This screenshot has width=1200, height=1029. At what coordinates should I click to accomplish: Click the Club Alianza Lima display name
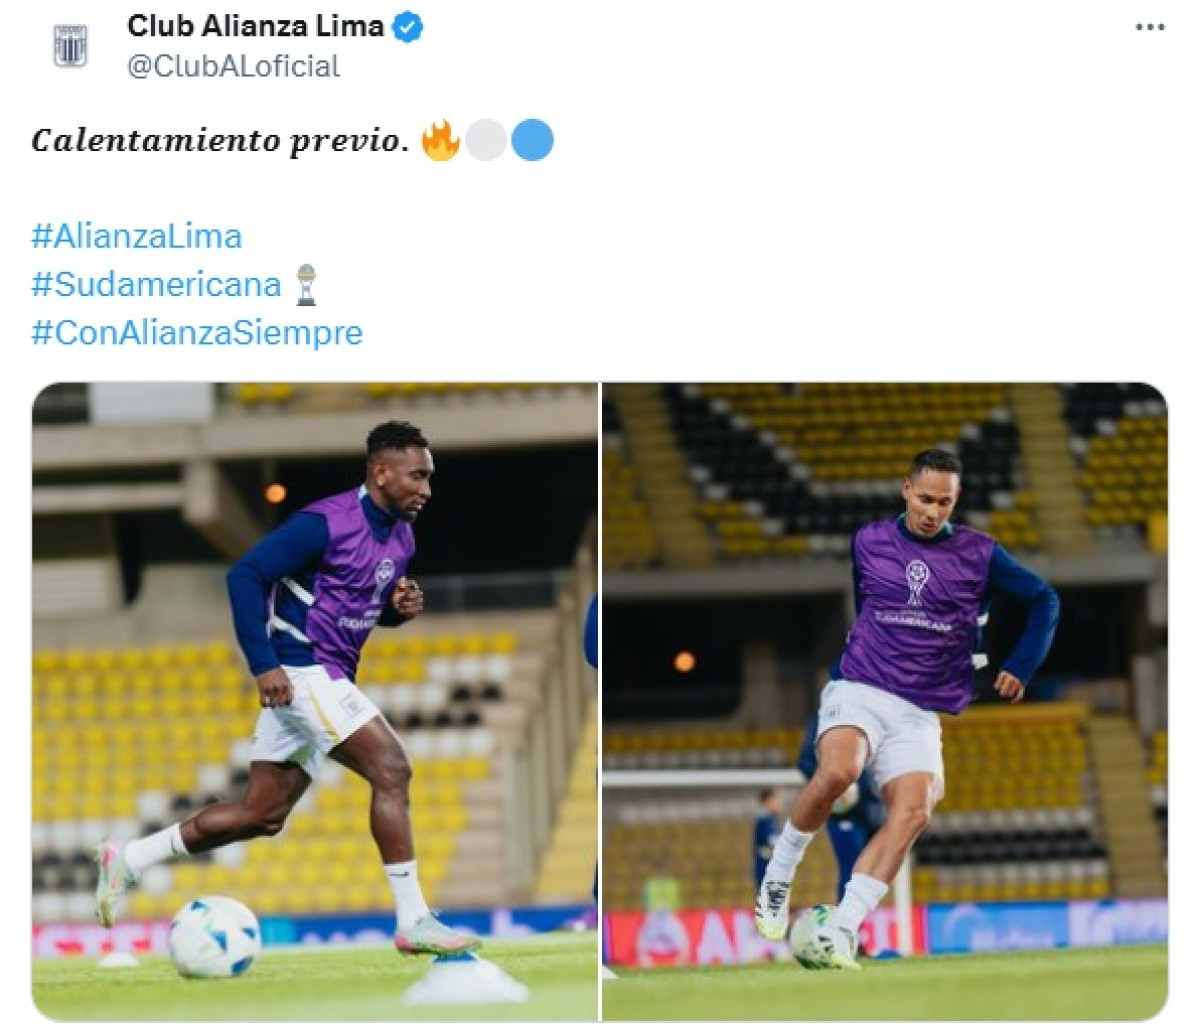point(256,27)
